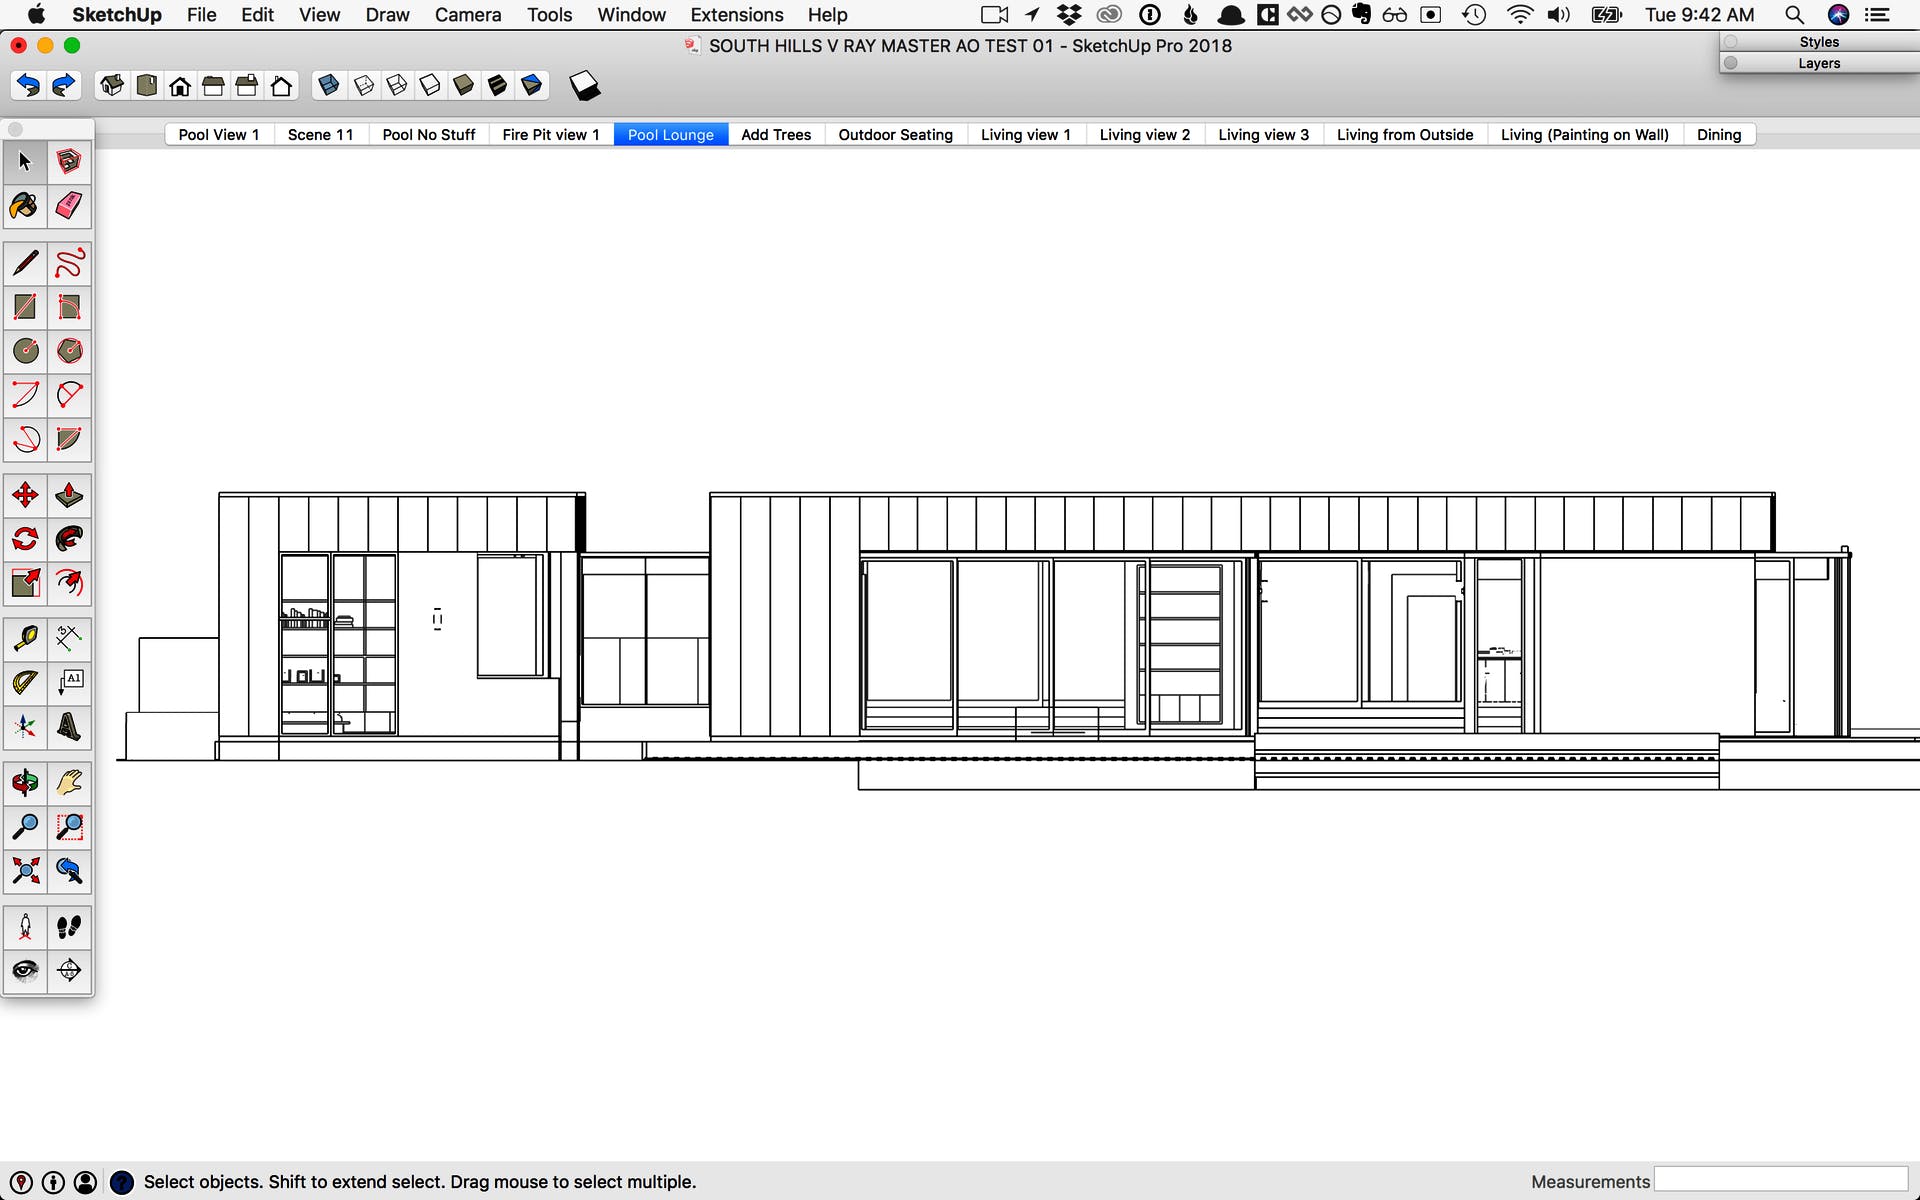Open the Camera menu
The width and height of the screenshot is (1920, 1200).
point(467,15)
